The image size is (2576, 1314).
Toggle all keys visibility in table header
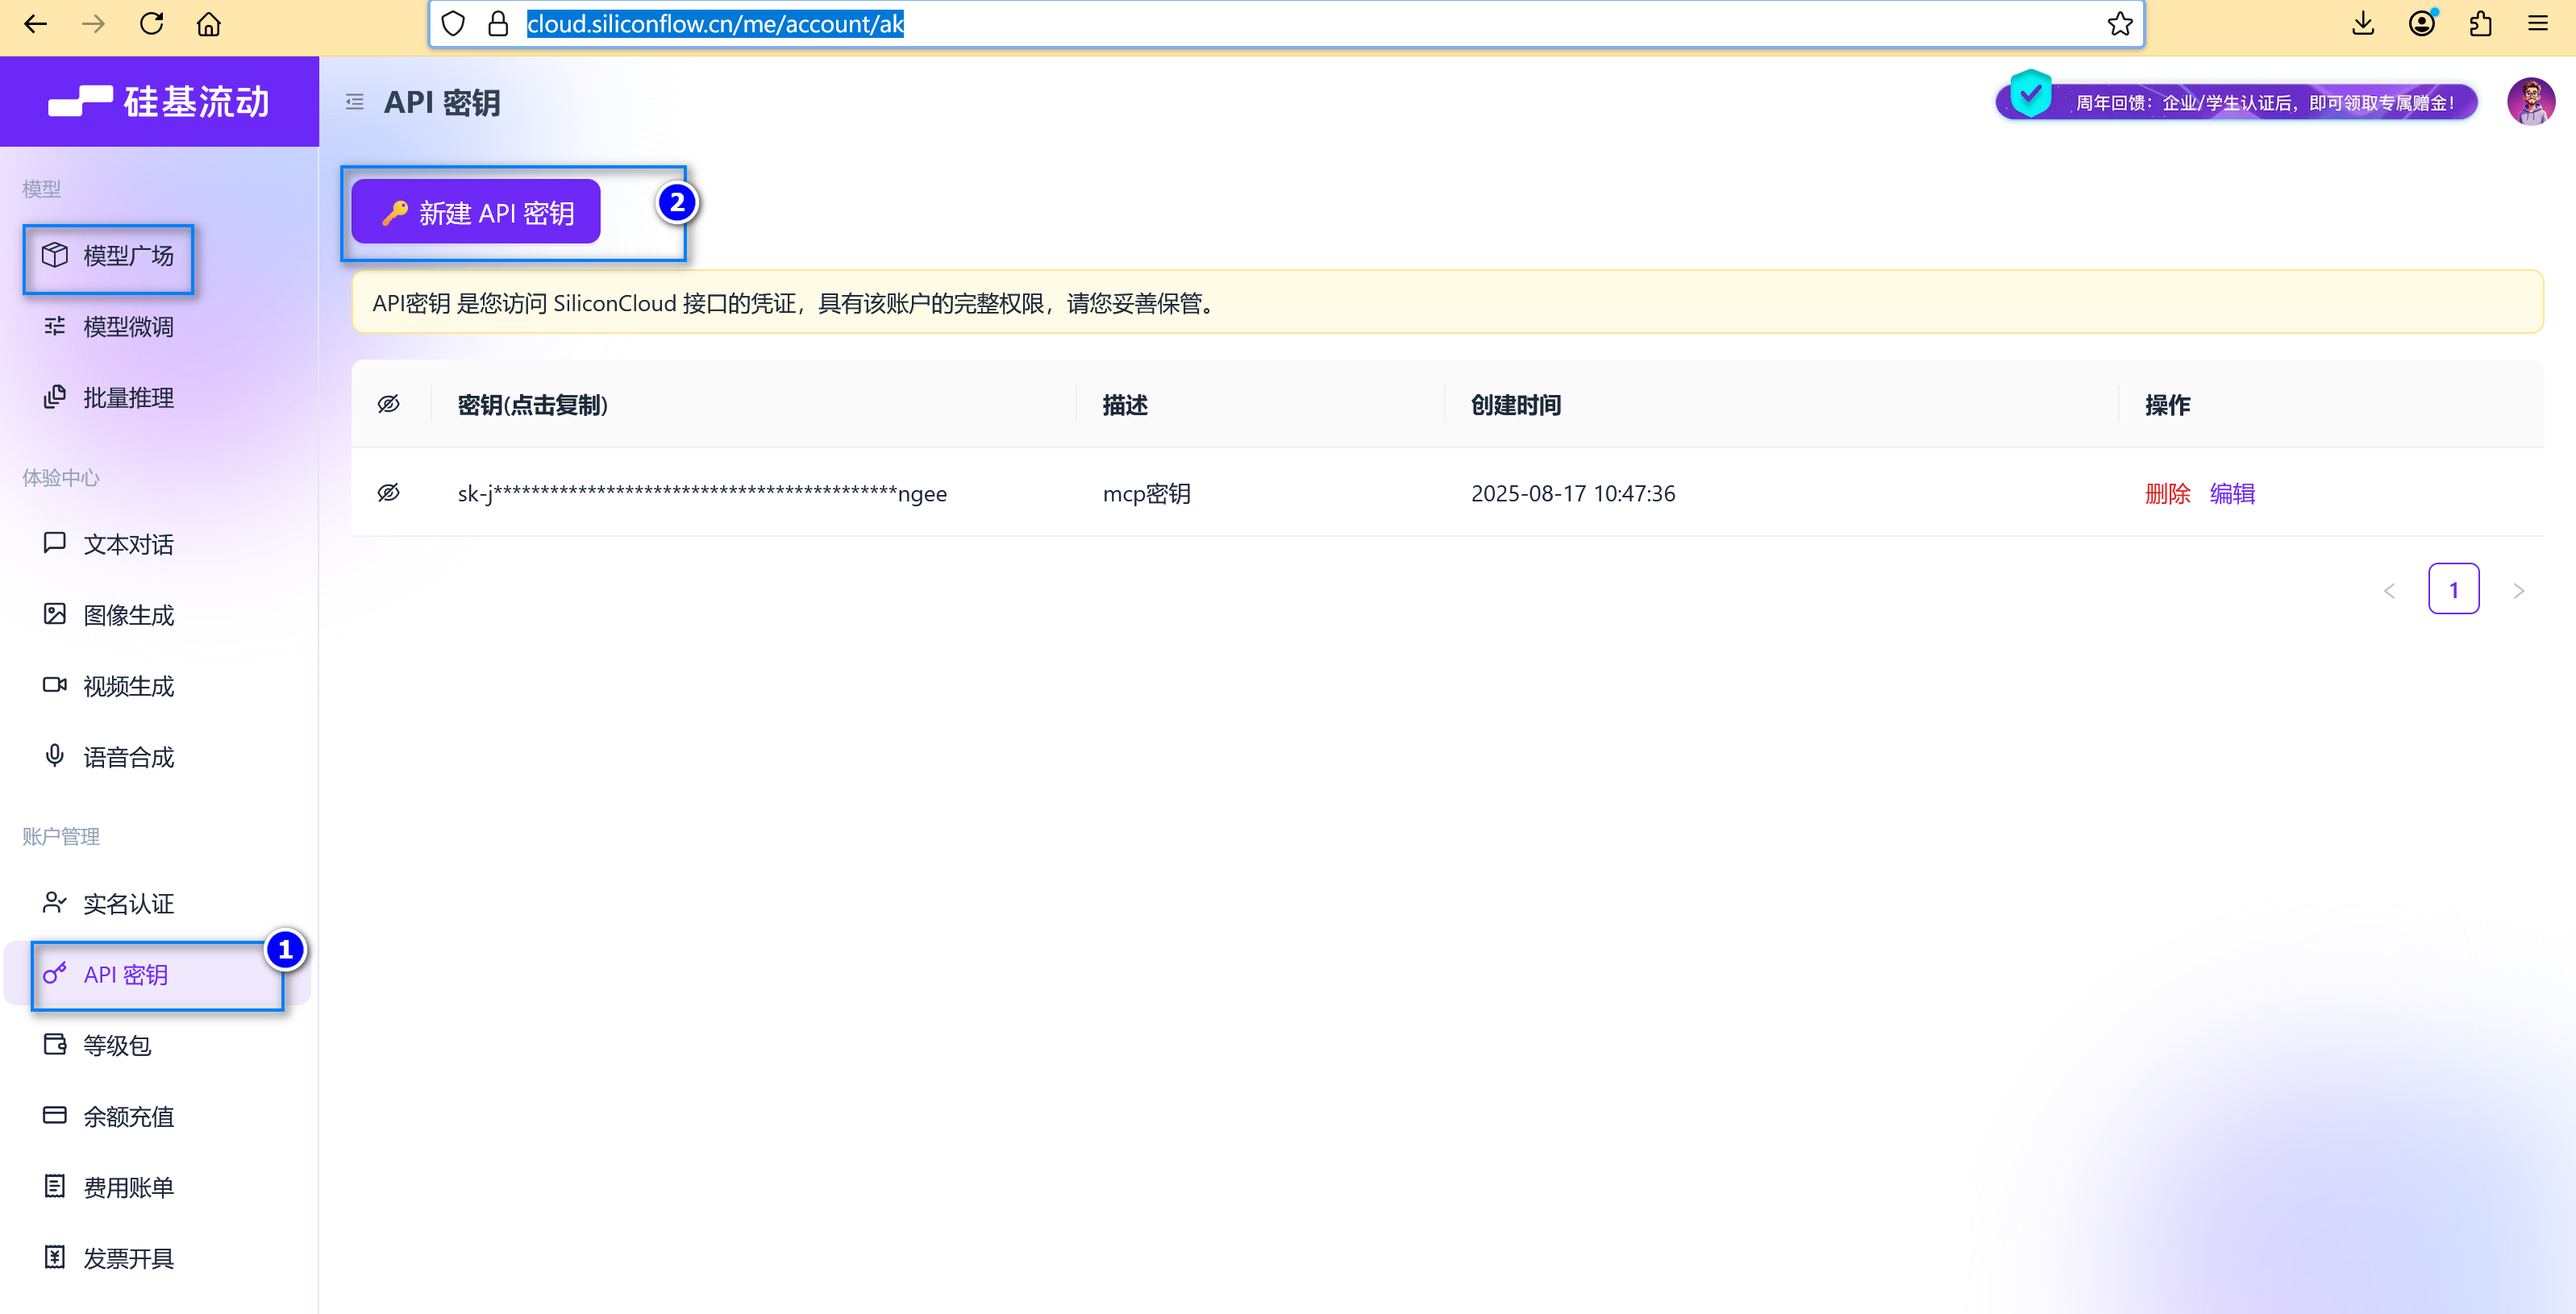(x=389, y=404)
